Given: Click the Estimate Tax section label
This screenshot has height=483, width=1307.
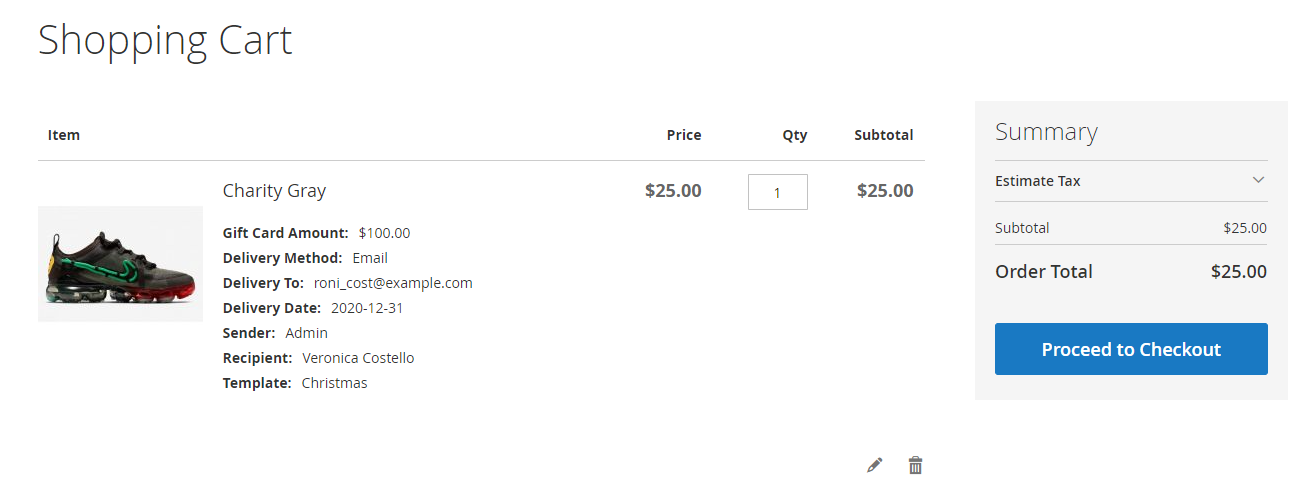Looking at the screenshot, I should tap(1038, 181).
